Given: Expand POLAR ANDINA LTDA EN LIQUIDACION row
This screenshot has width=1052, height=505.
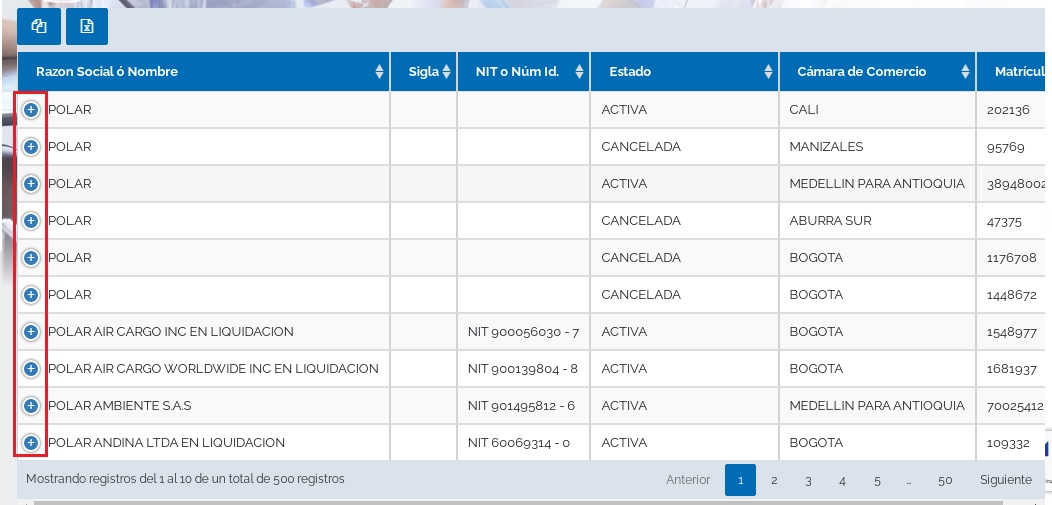Looking at the screenshot, I should coord(30,443).
